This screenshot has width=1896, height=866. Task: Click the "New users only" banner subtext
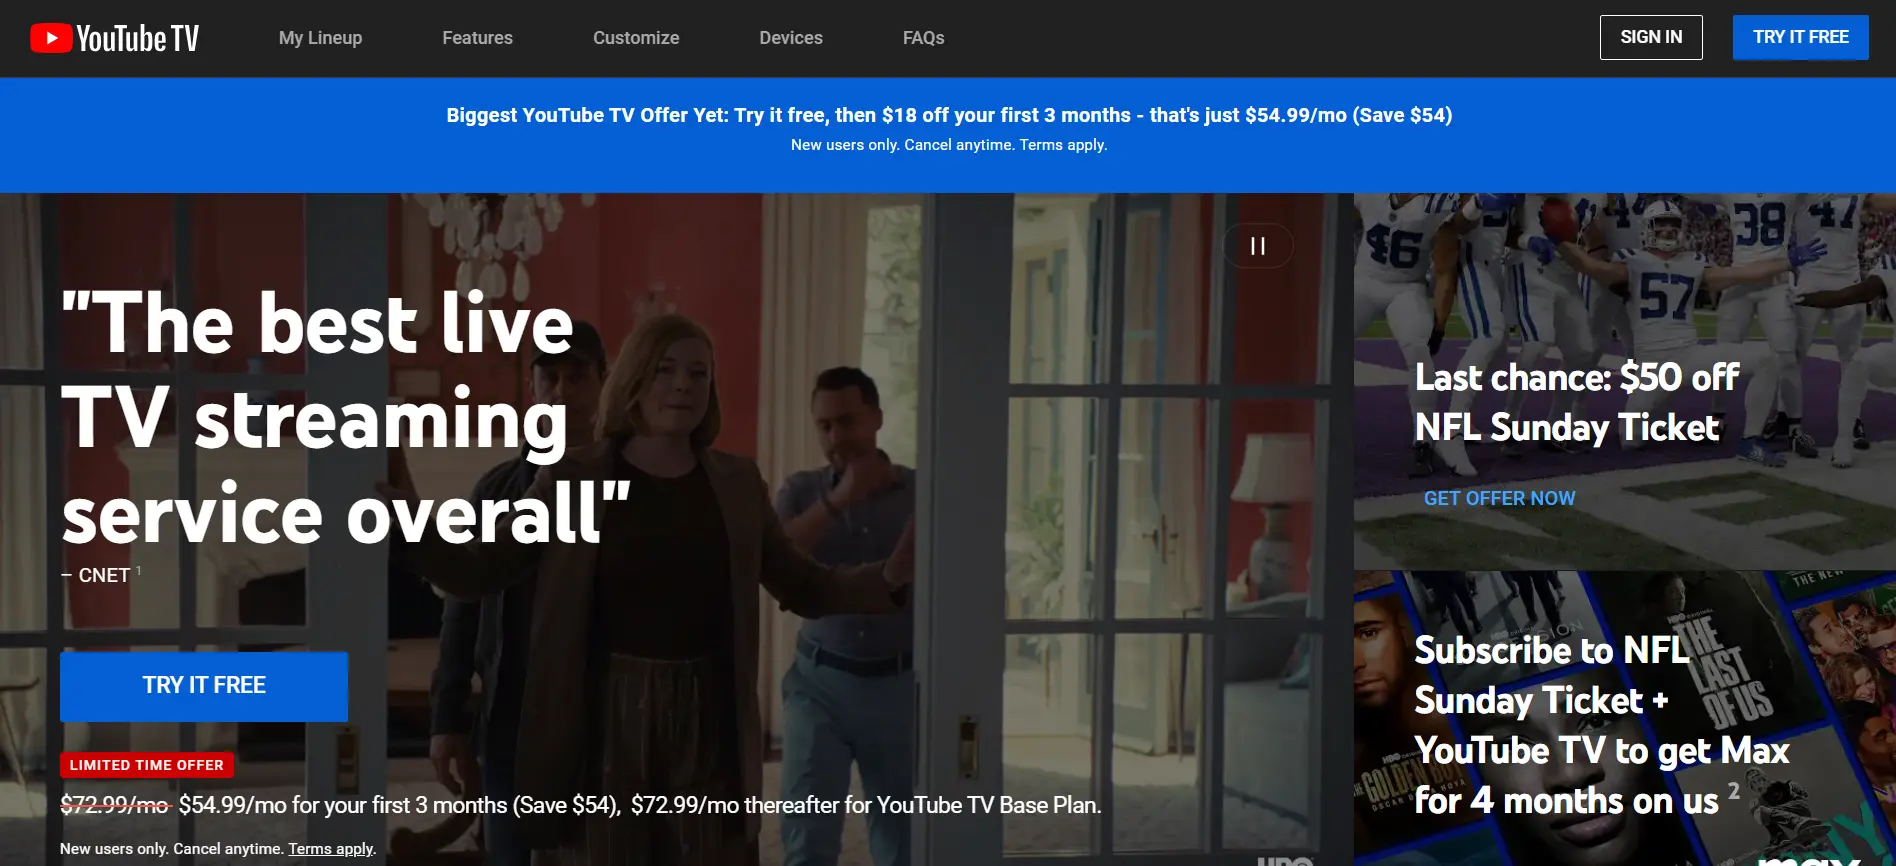pyautogui.click(x=949, y=145)
